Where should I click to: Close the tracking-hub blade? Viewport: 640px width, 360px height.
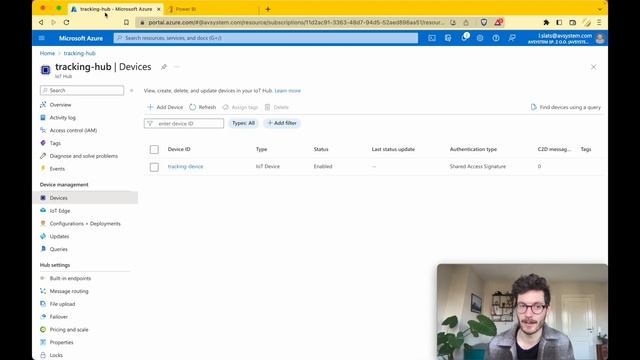[x=593, y=67]
